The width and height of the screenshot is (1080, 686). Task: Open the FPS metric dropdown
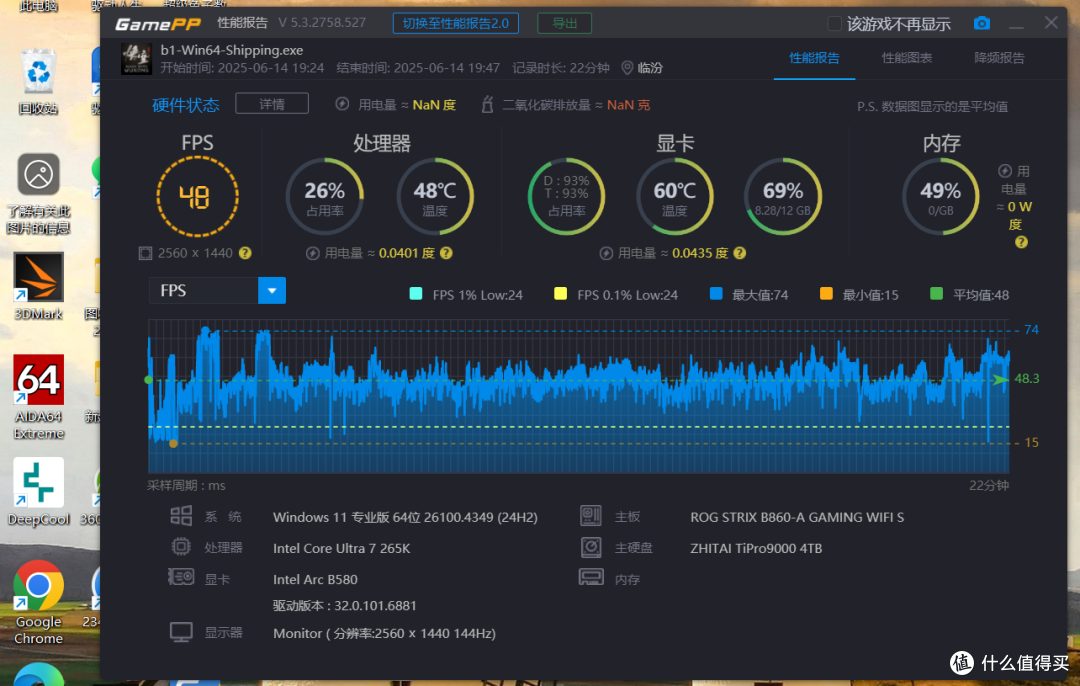click(271, 290)
